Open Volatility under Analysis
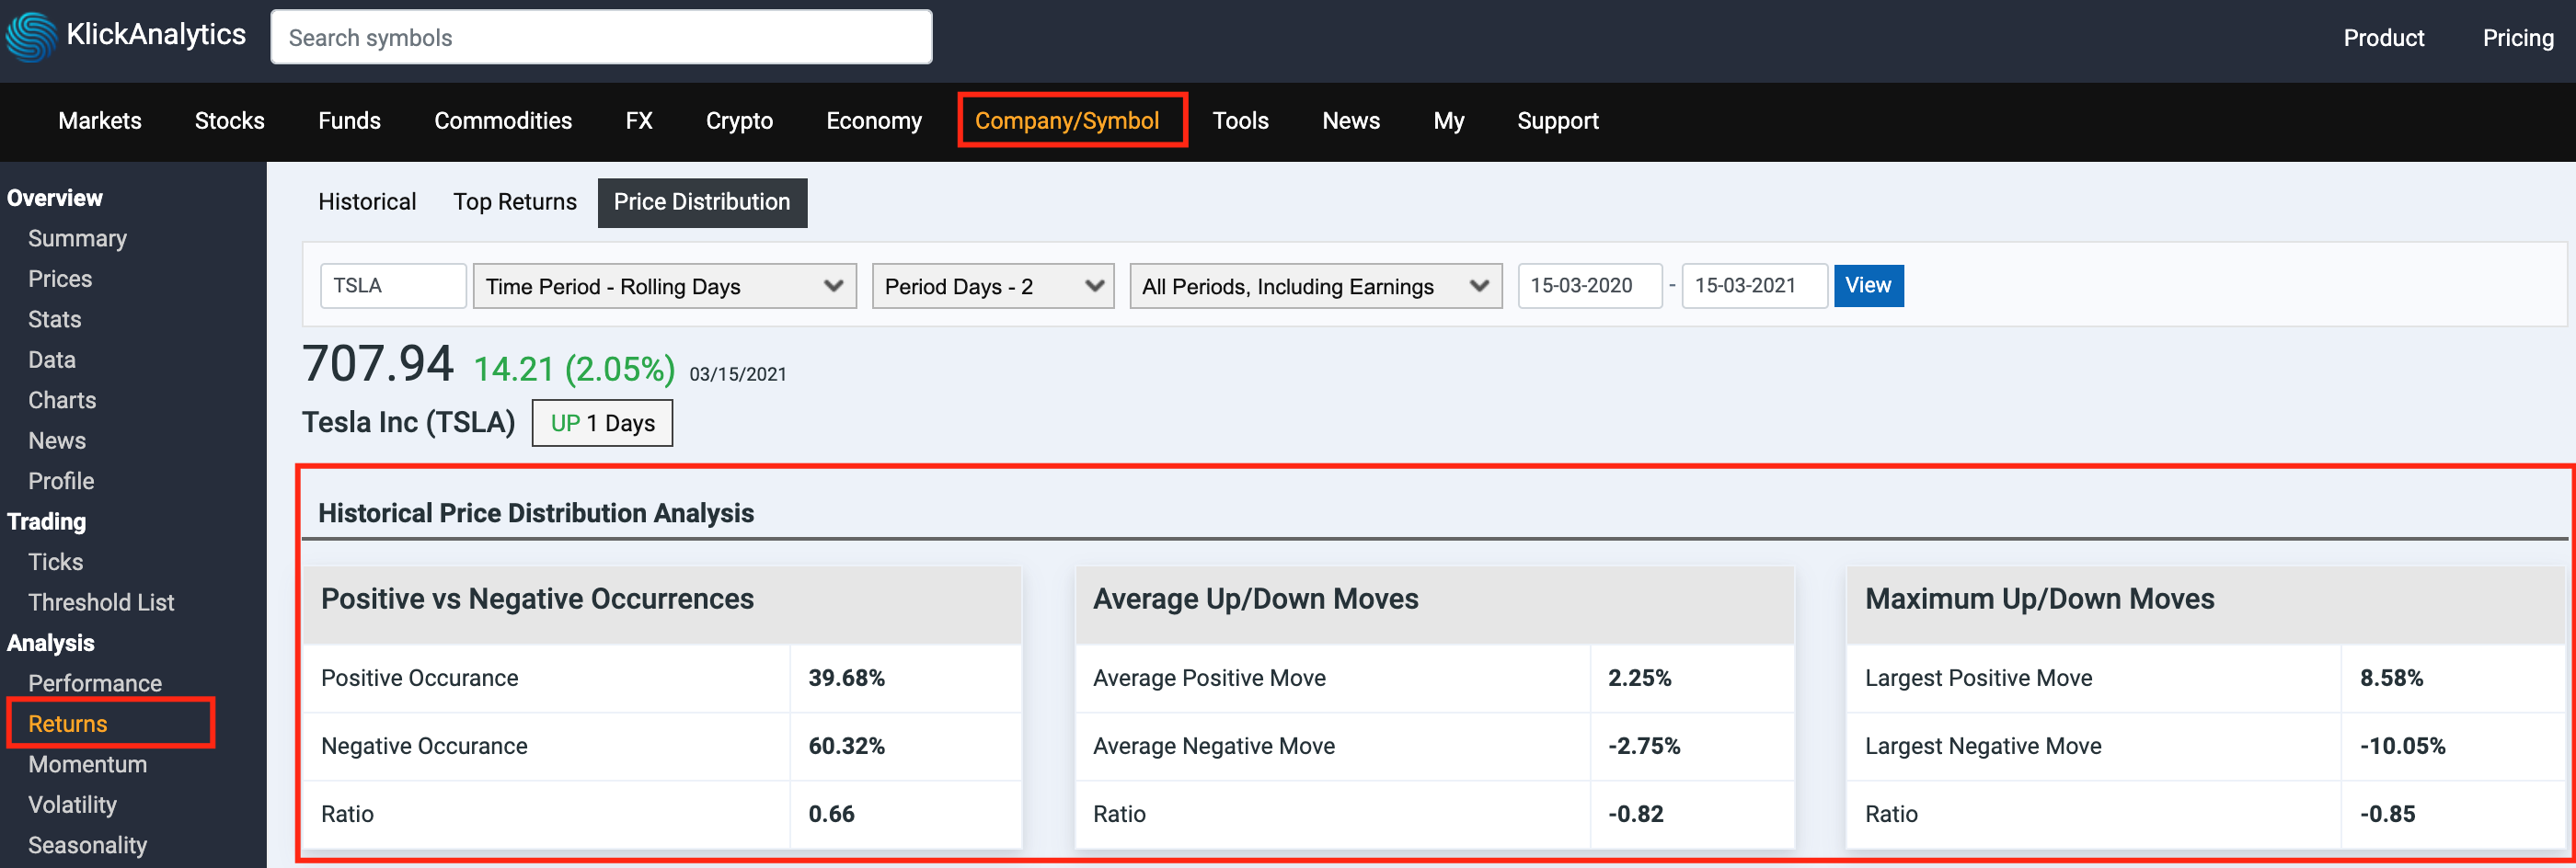This screenshot has height=868, width=2576. click(x=72, y=806)
